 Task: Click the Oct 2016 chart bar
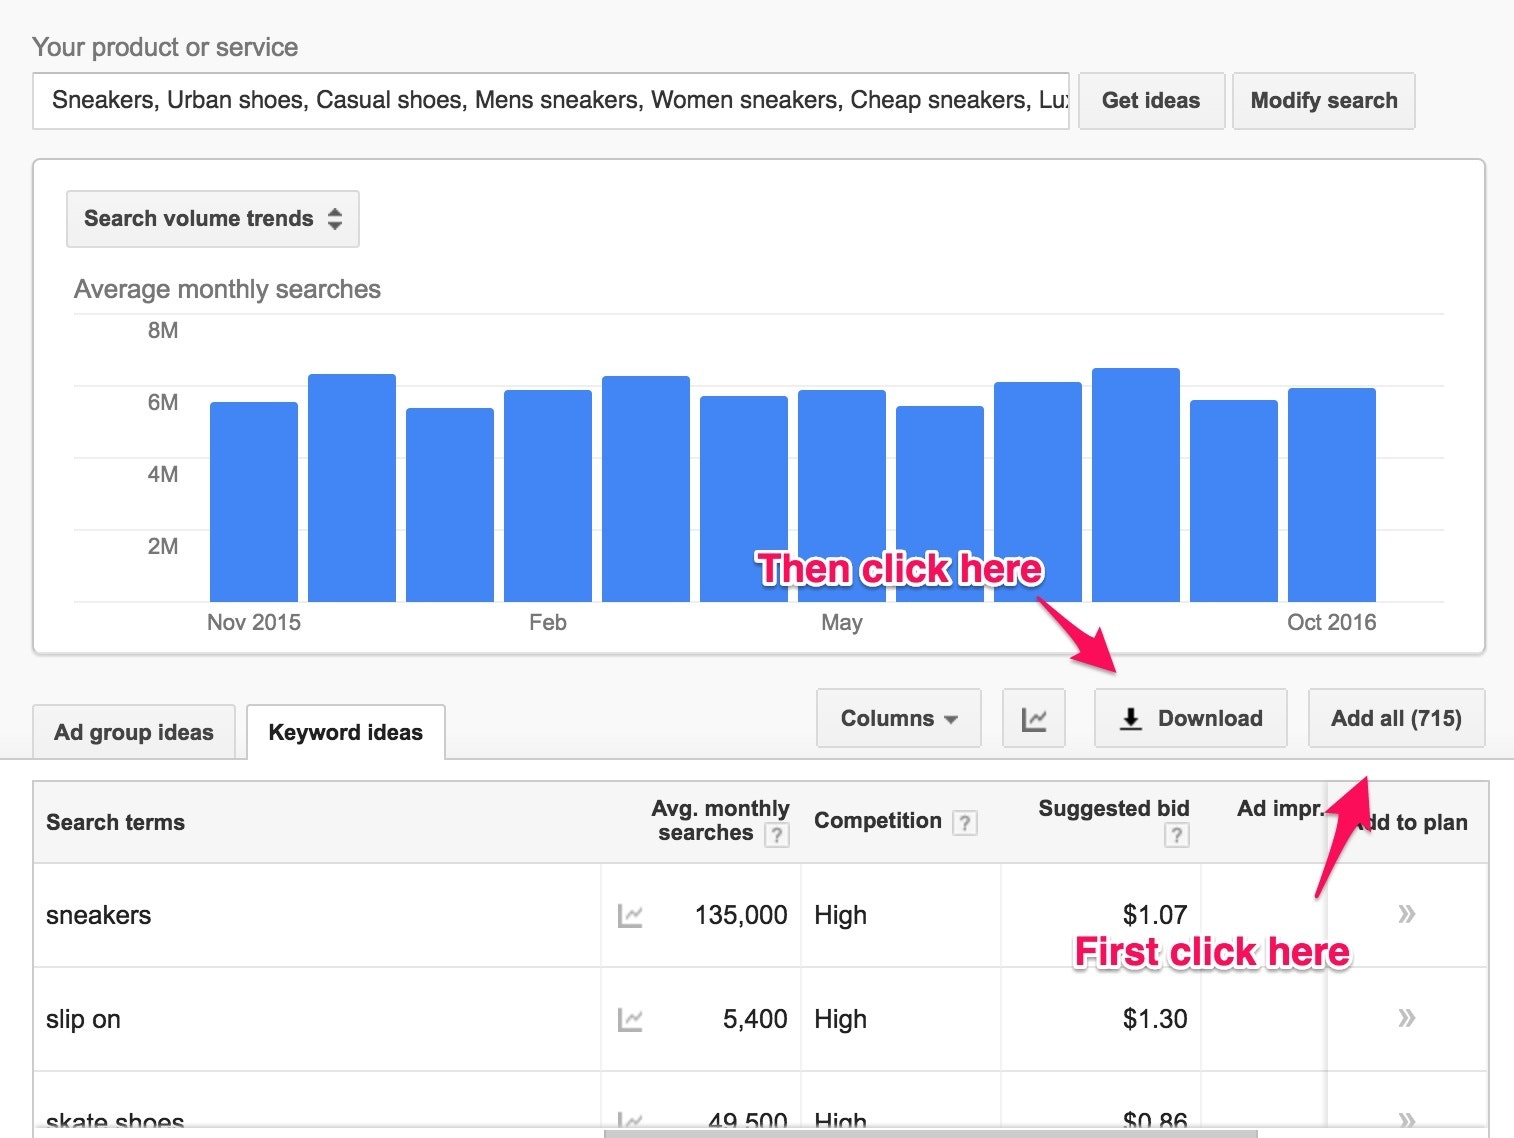coord(1331,495)
